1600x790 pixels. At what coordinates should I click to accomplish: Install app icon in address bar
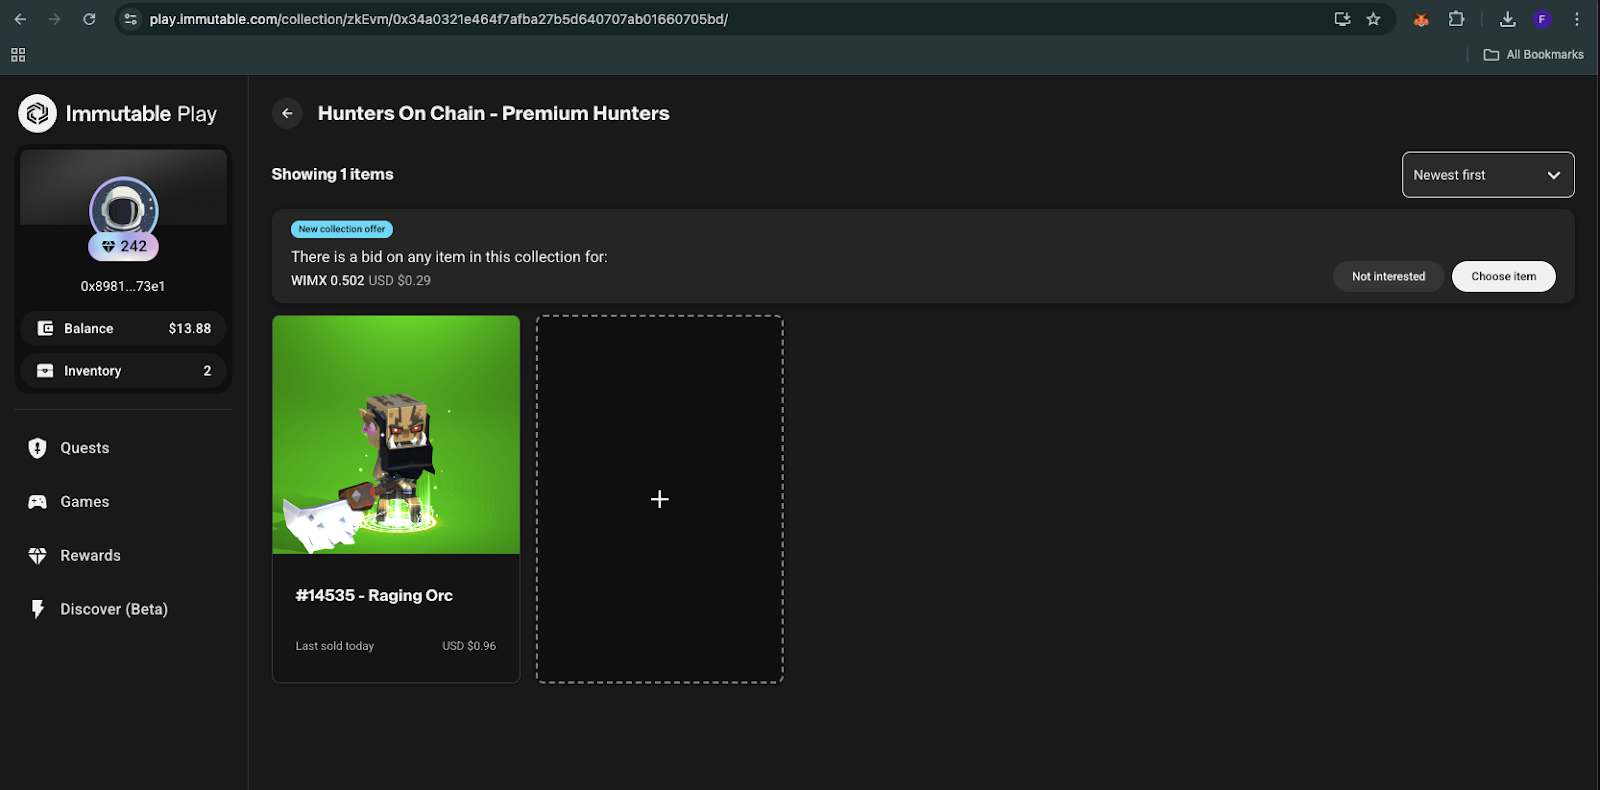1342,19
